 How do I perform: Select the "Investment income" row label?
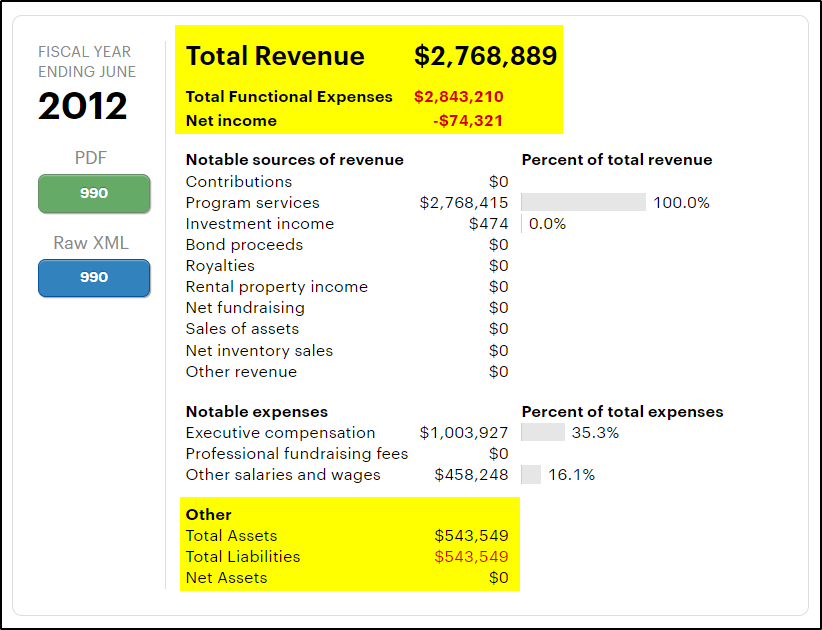pyautogui.click(x=260, y=224)
